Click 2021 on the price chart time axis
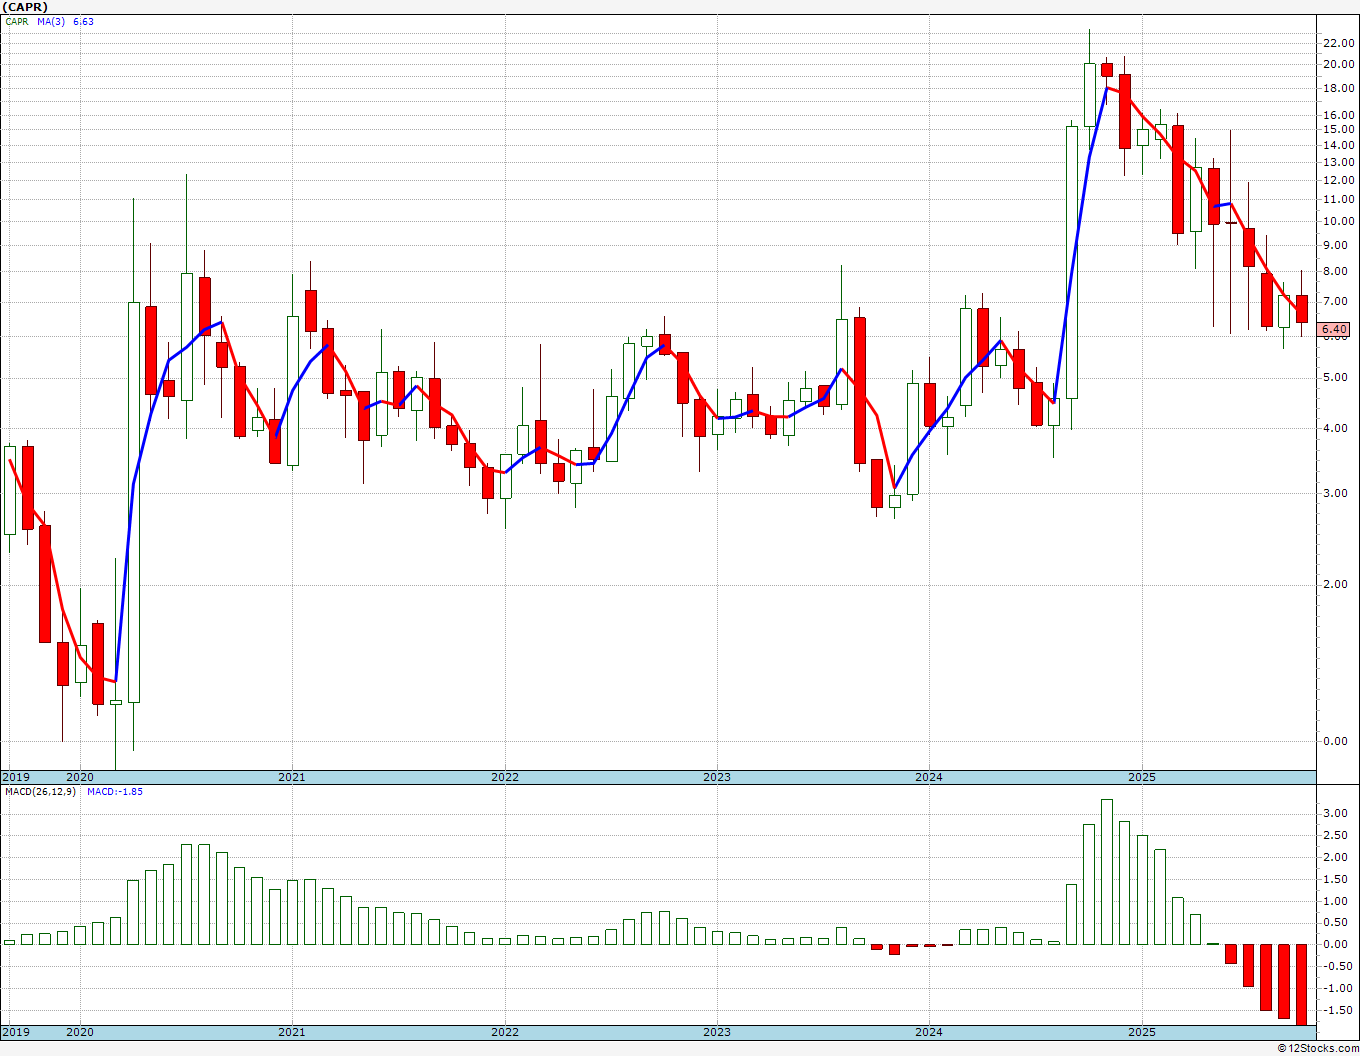The height and width of the screenshot is (1056, 1360). tap(292, 777)
